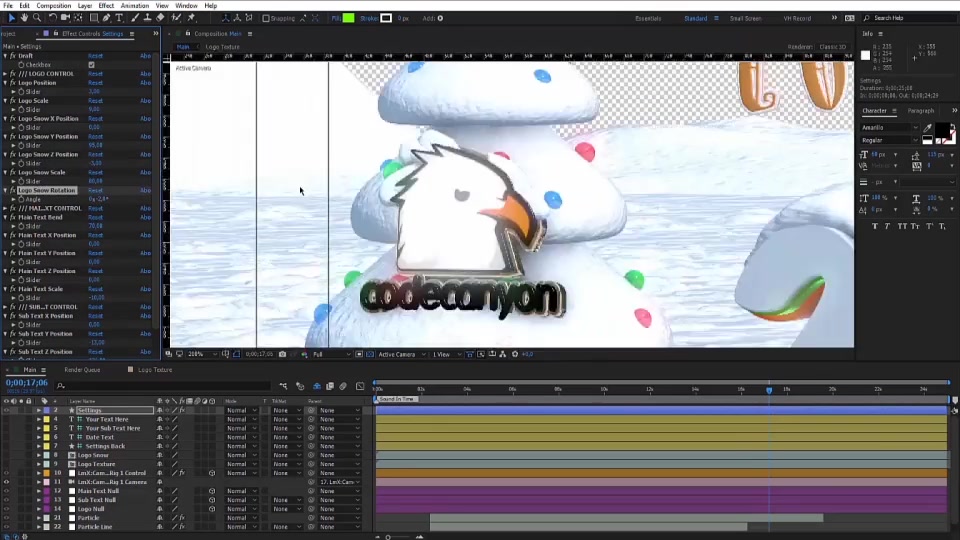960x540 pixels.
Task: Switch to the Small Screen workspace
Action: tap(745, 18)
